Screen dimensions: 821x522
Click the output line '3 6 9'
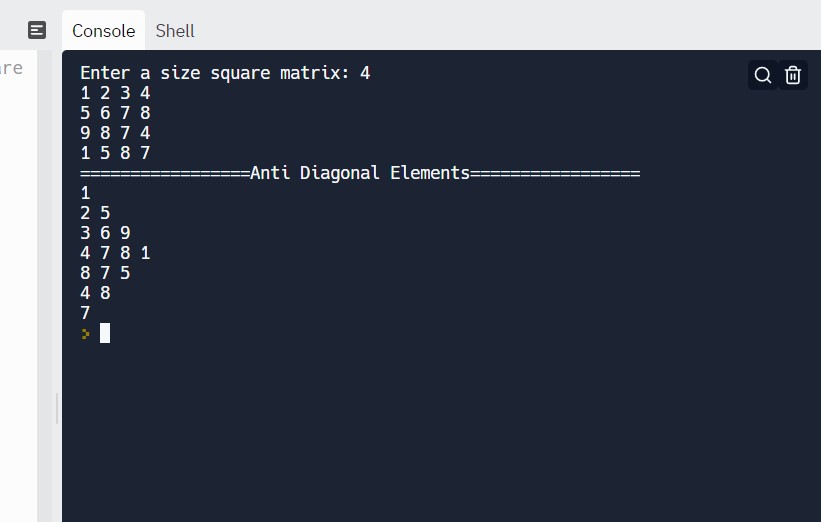tap(105, 233)
